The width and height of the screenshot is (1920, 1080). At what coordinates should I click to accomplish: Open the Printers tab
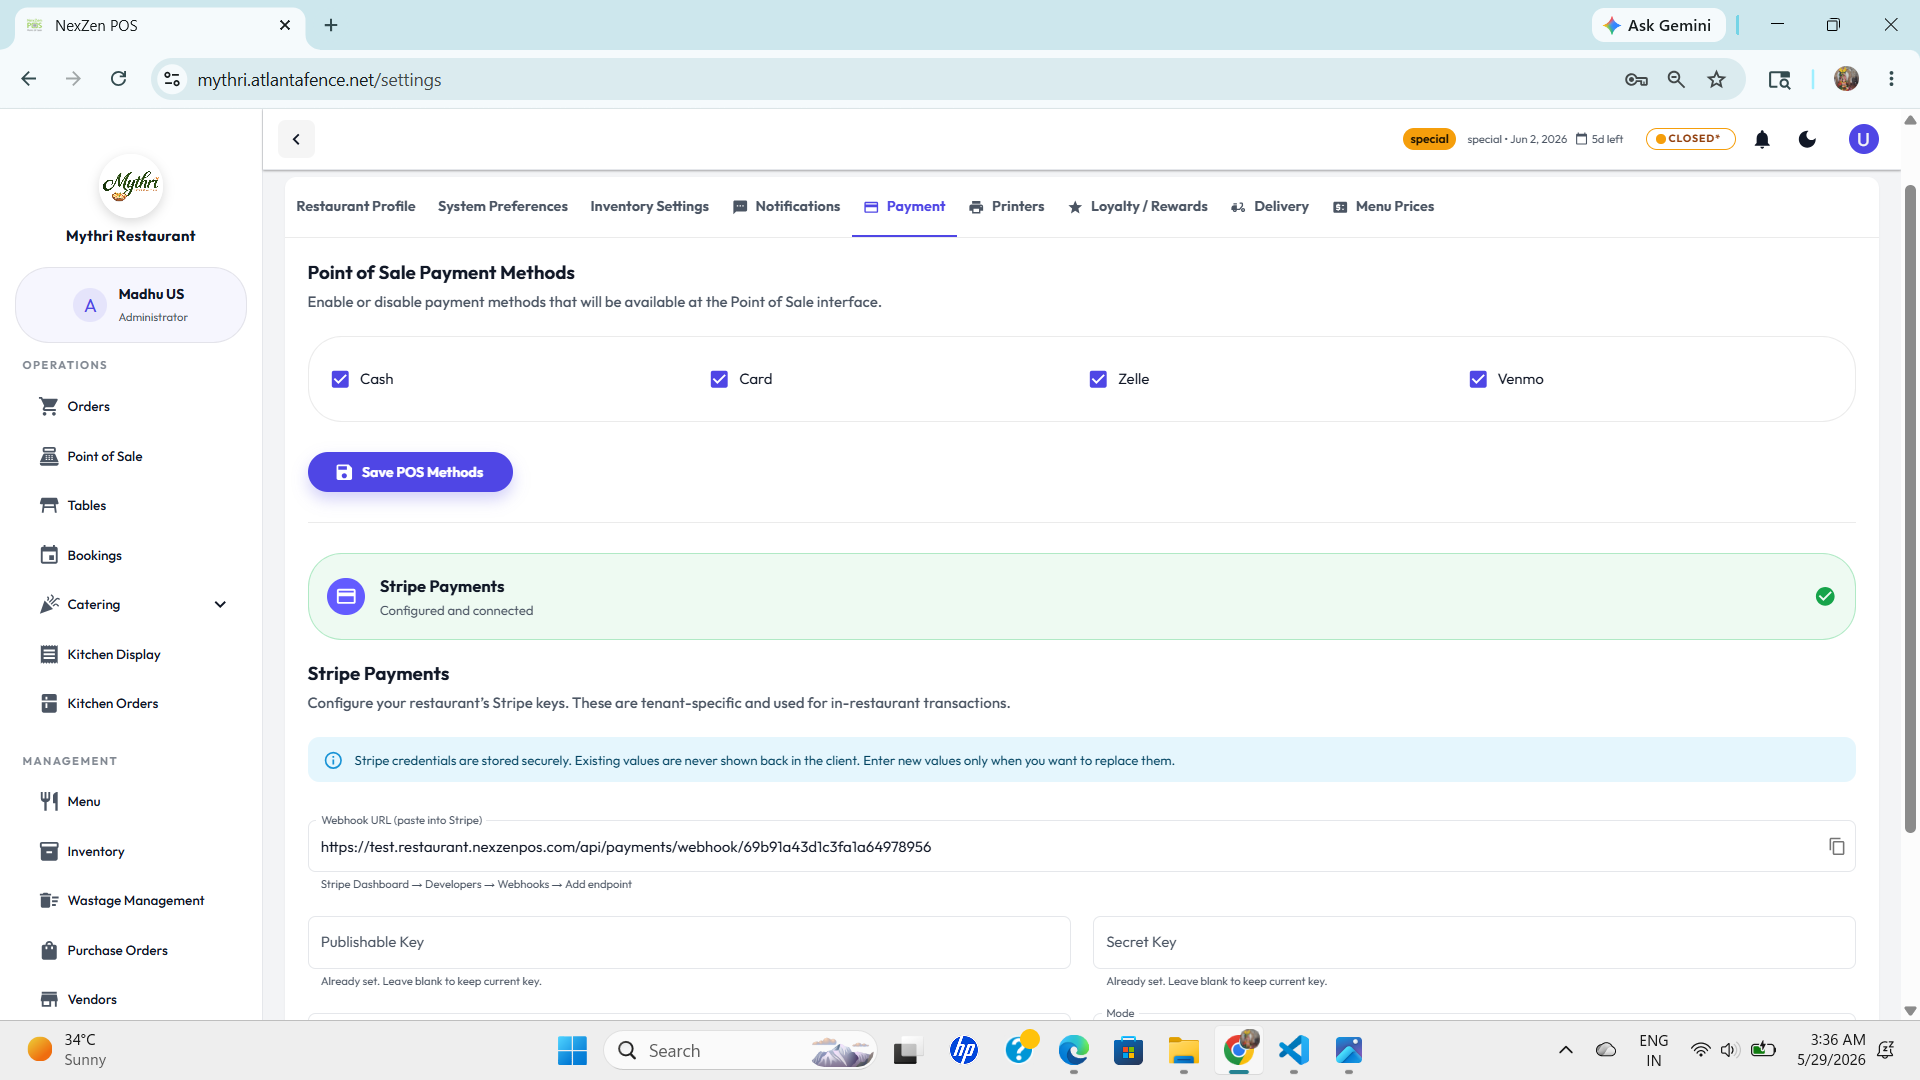(1006, 206)
